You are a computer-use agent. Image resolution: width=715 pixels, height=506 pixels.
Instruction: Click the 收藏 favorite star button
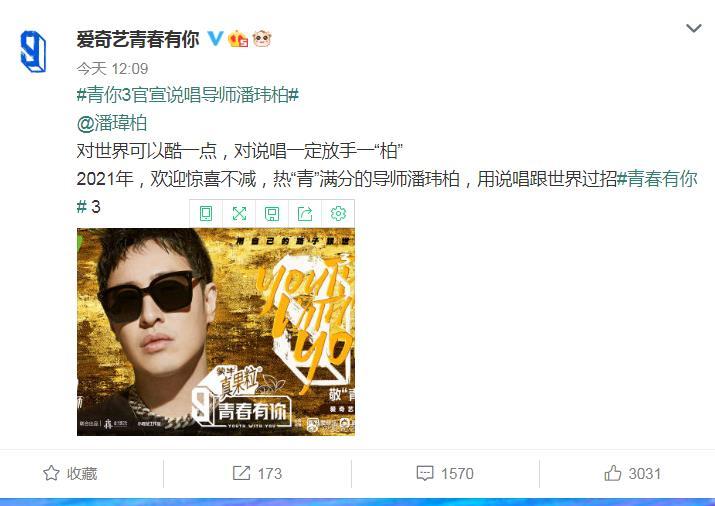point(70,474)
